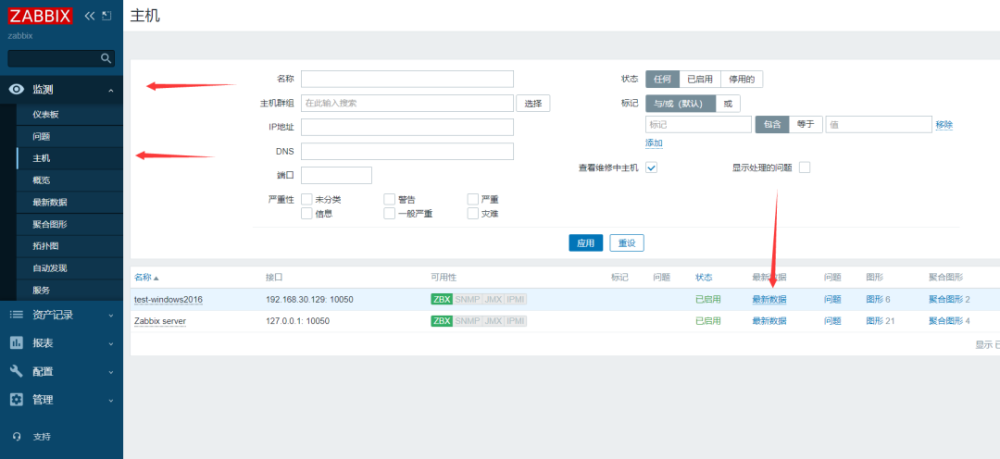Select 与/或 (默认) tag mode
This screenshot has height=459, width=1000.
(680, 103)
